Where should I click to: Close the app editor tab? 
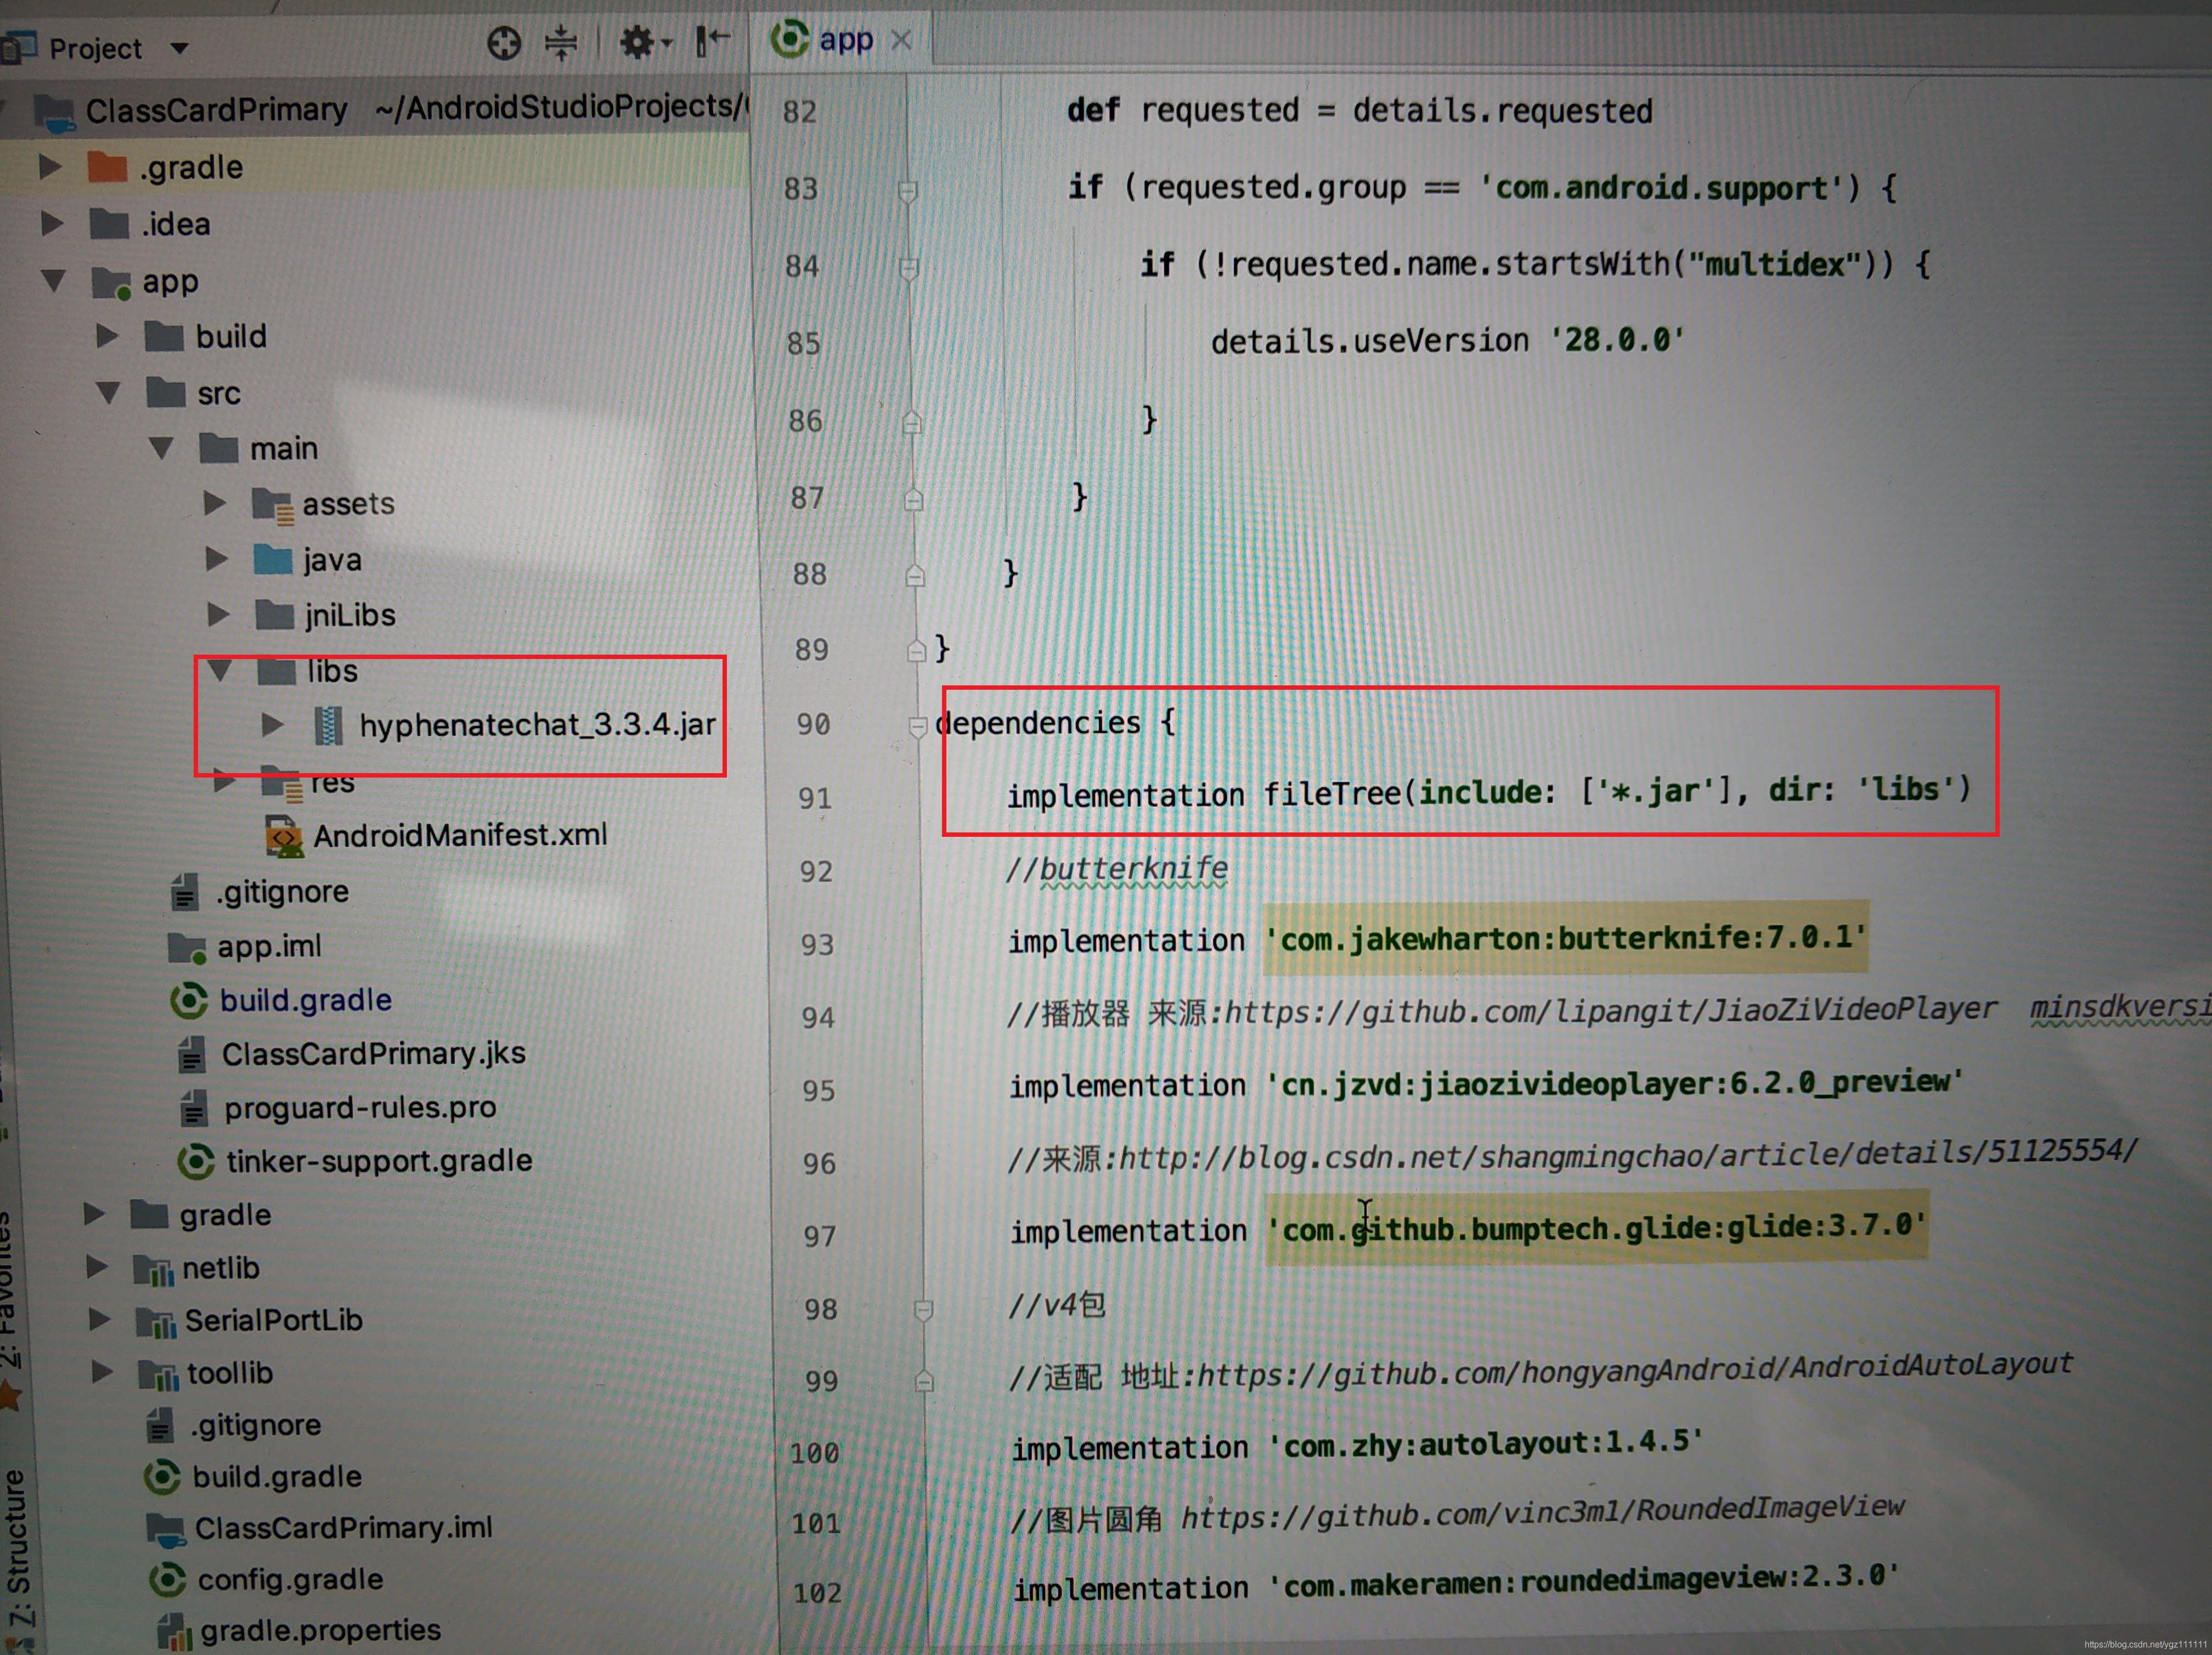point(901,40)
